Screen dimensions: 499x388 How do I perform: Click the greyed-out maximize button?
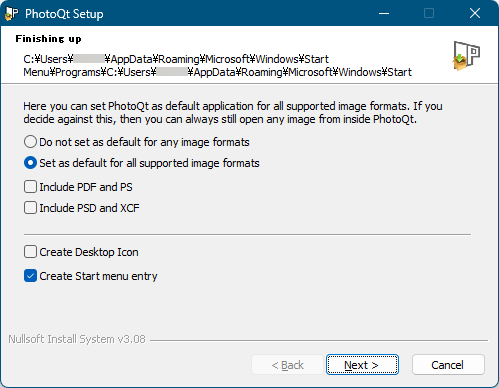(429, 13)
